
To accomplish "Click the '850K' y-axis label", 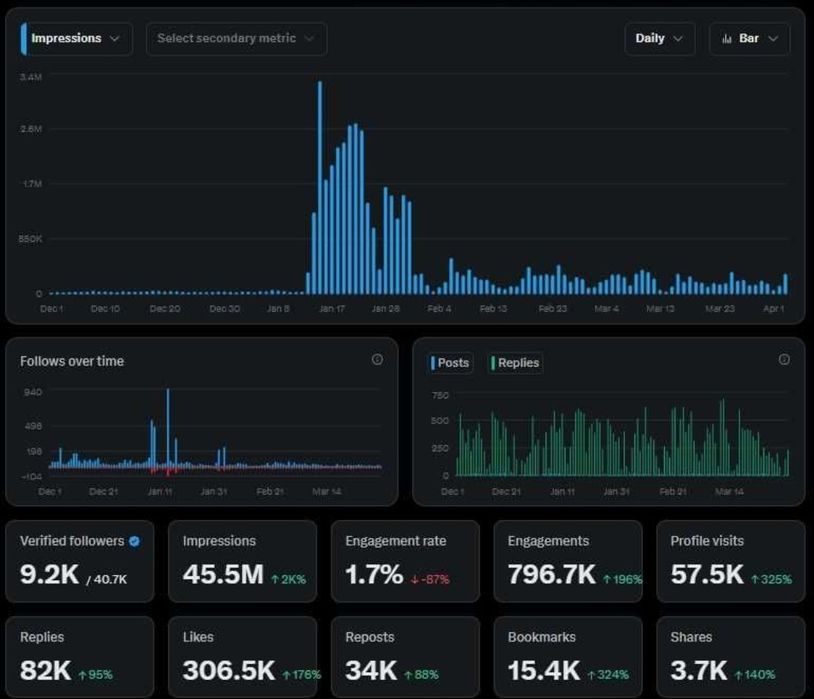I will tap(30, 239).
